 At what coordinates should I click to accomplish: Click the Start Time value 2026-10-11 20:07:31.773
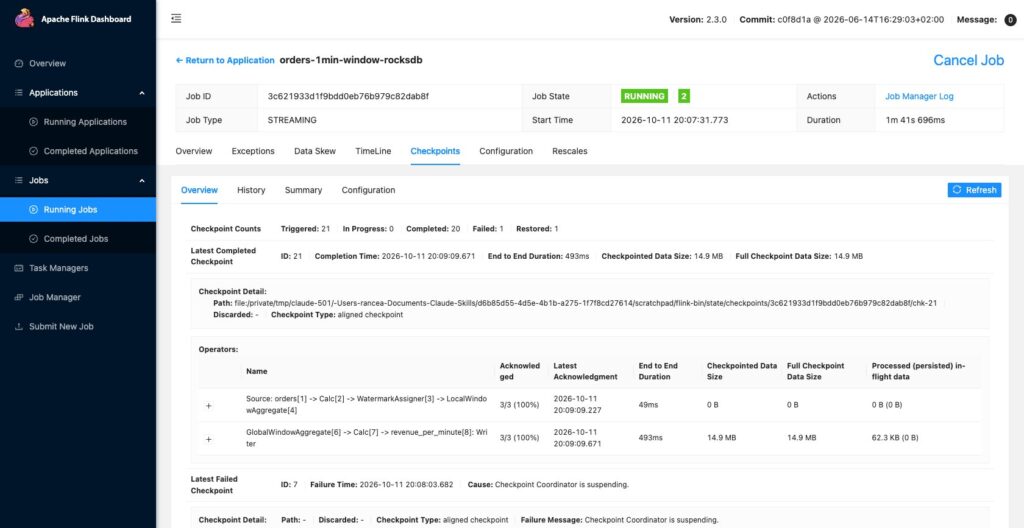pos(674,120)
